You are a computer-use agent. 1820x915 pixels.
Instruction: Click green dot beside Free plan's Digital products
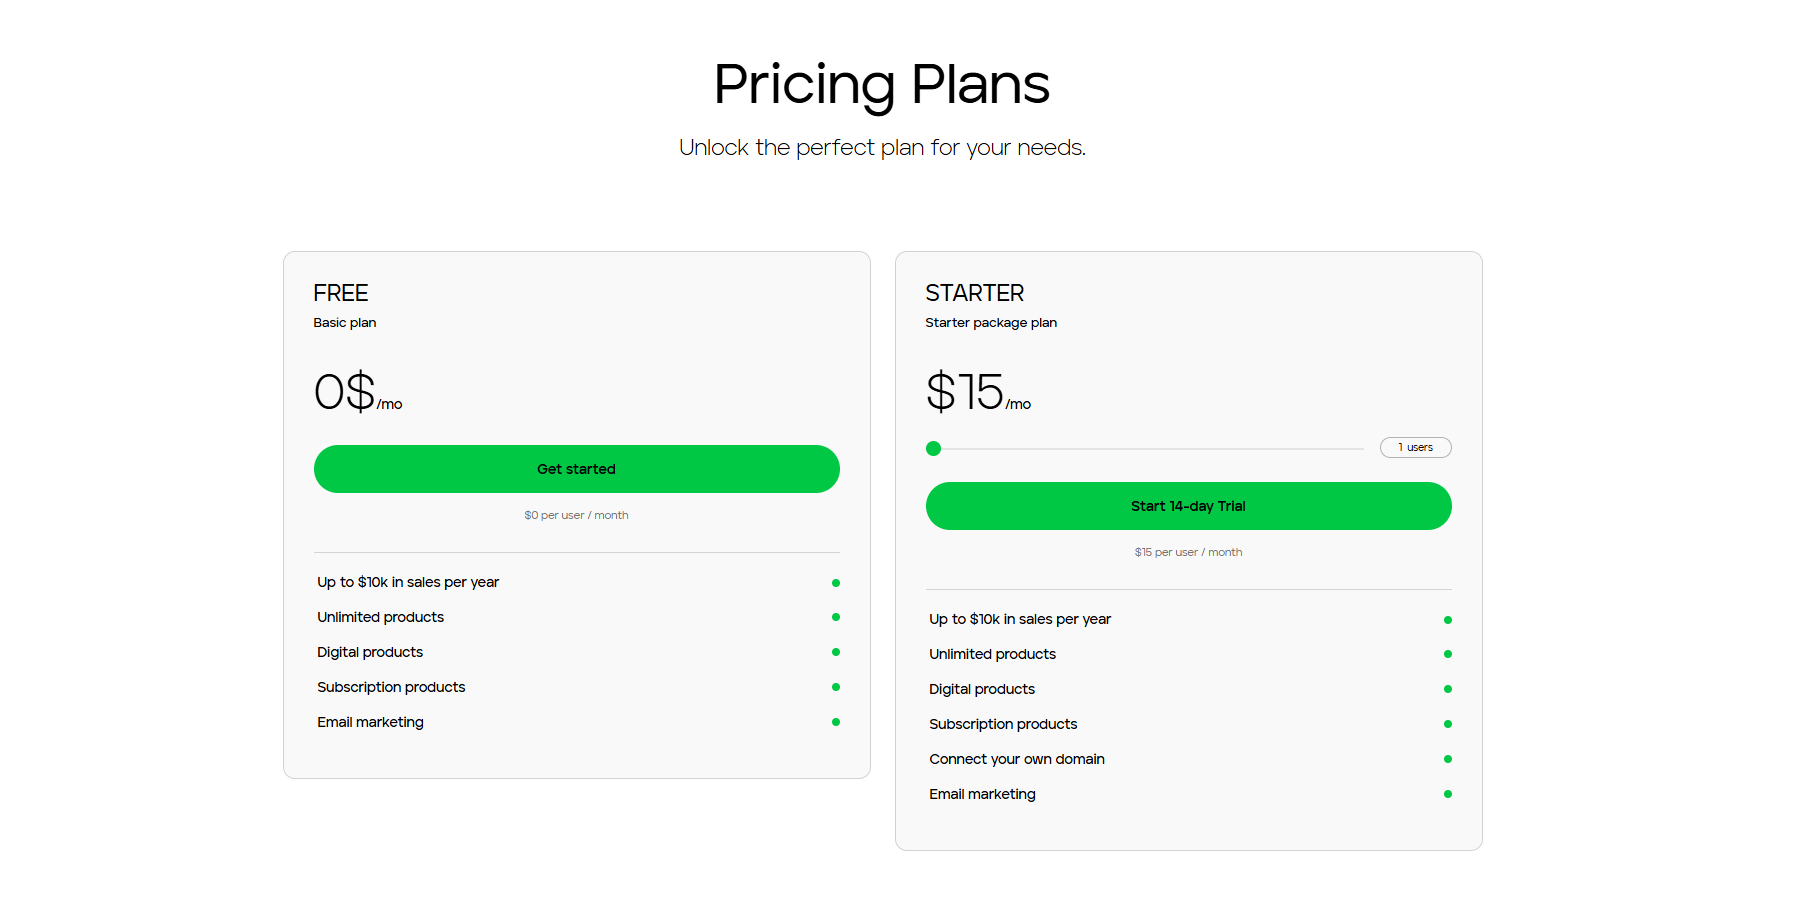tap(836, 652)
